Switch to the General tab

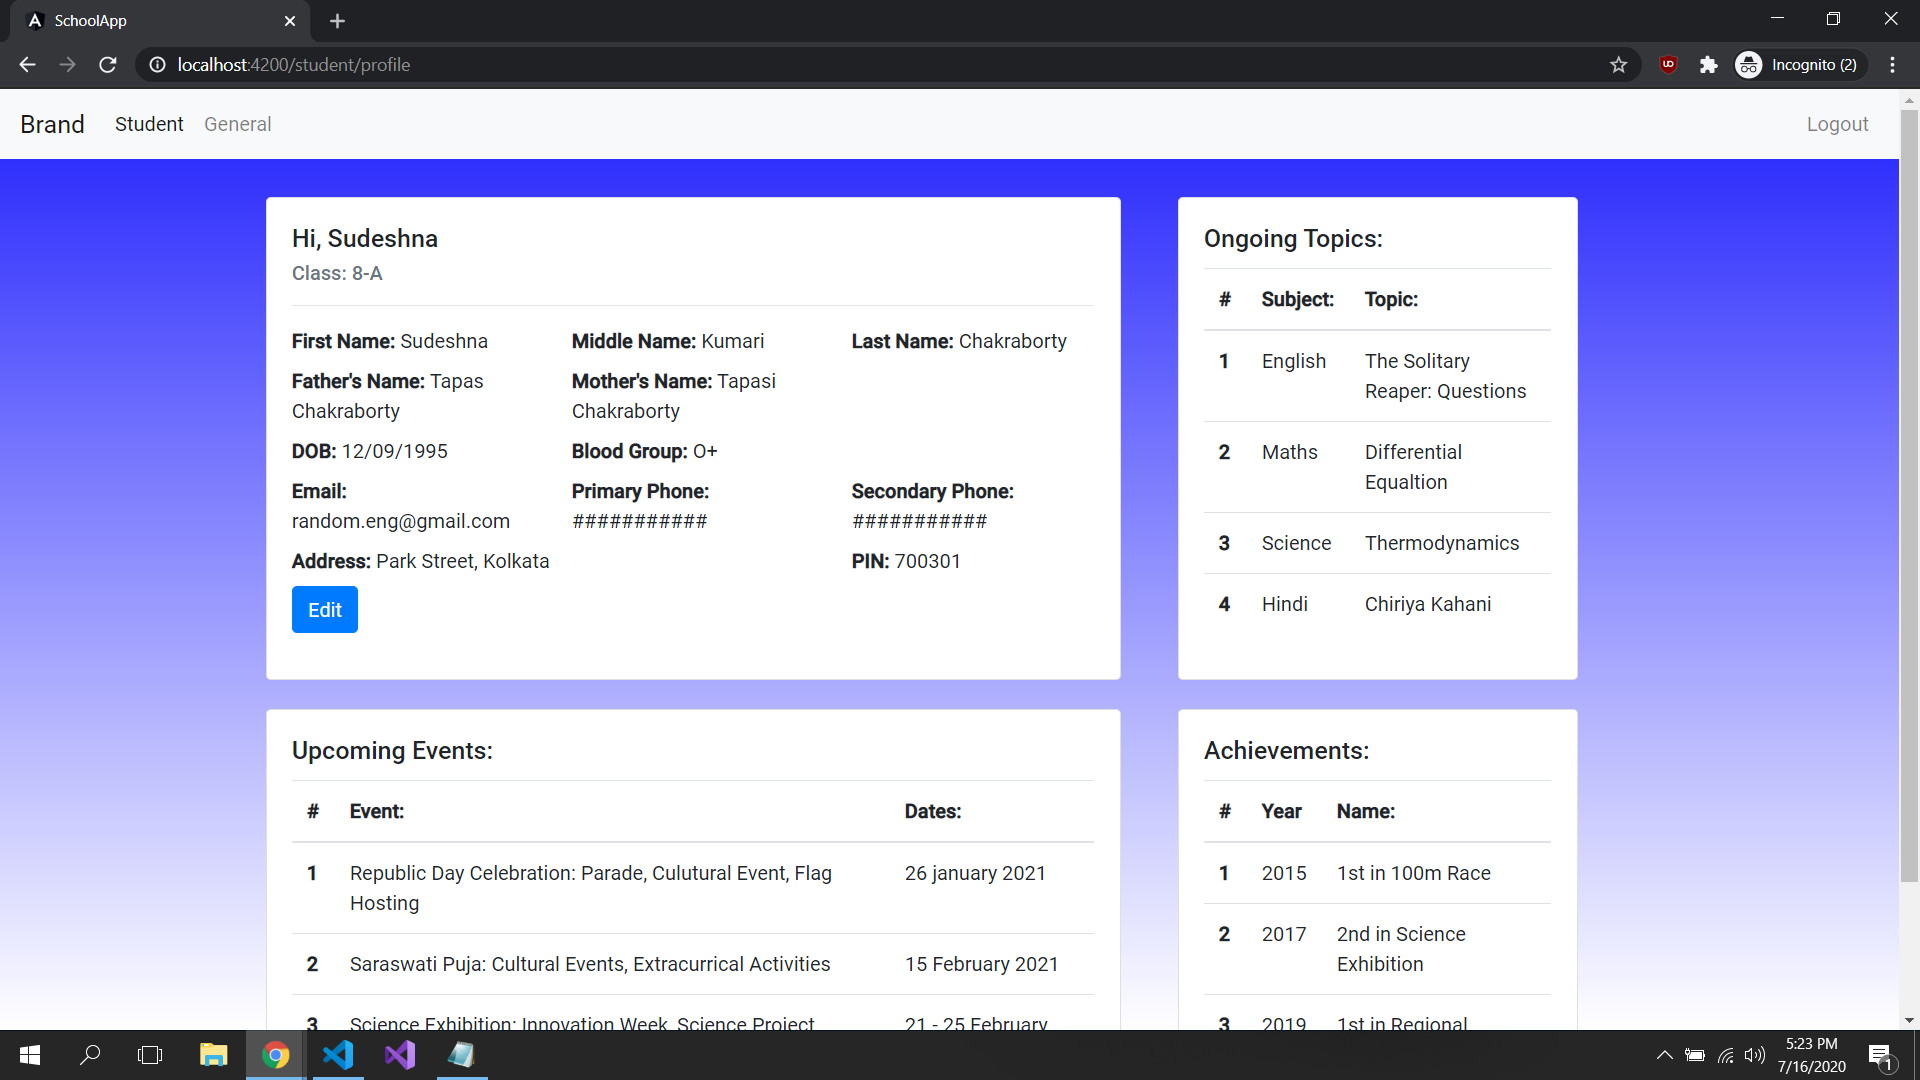237,123
